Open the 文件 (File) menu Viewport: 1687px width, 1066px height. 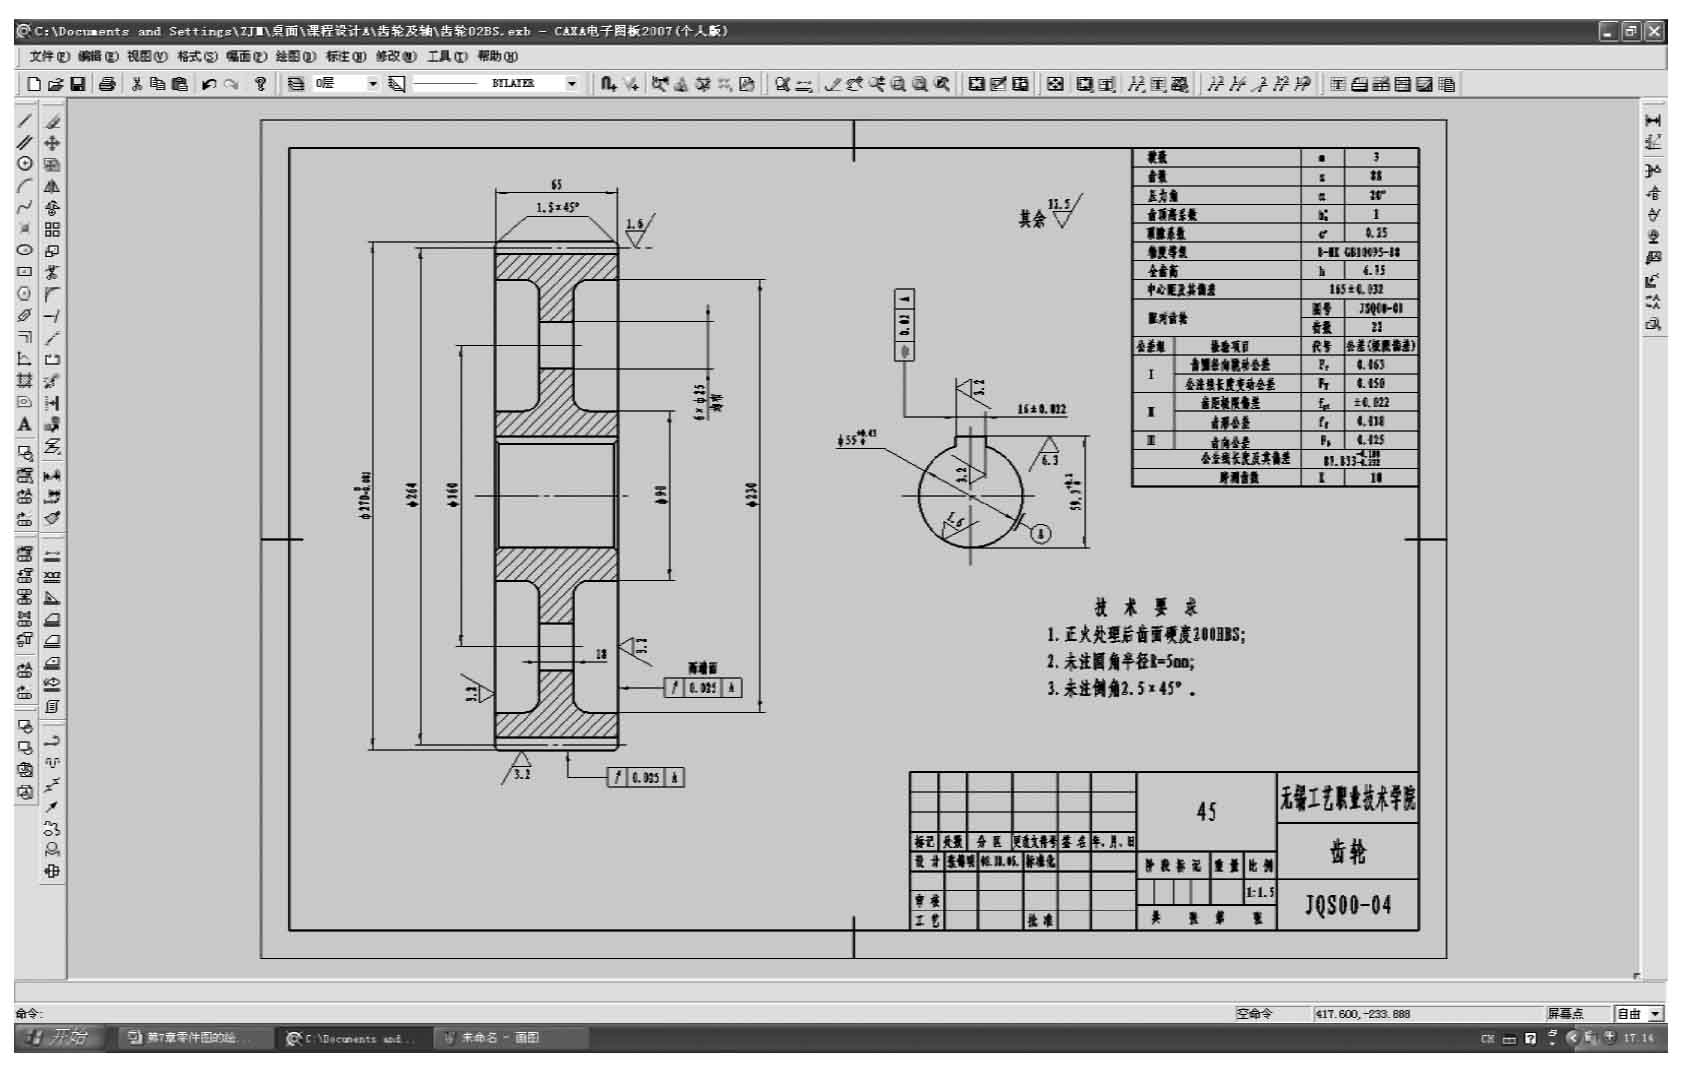click(49, 57)
